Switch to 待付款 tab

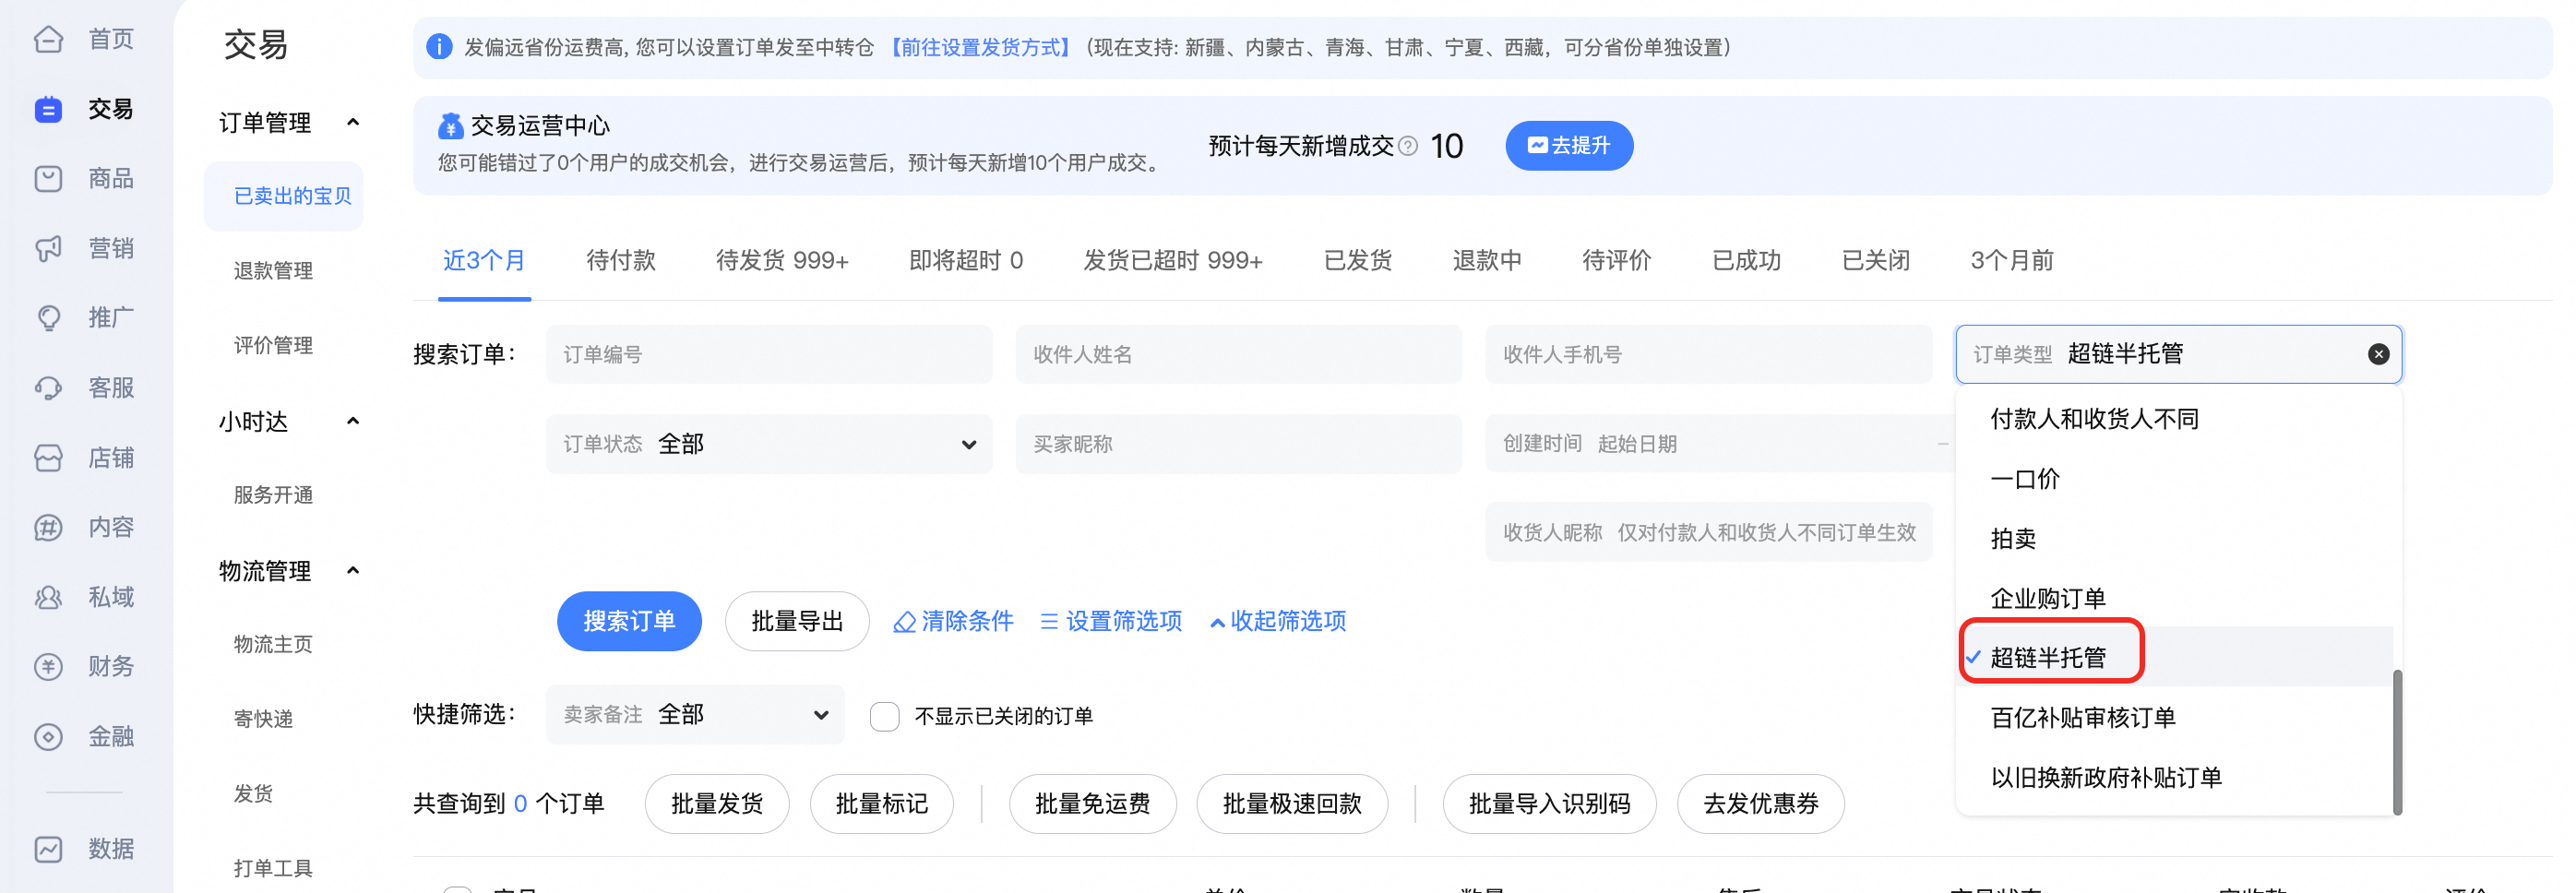tap(621, 260)
